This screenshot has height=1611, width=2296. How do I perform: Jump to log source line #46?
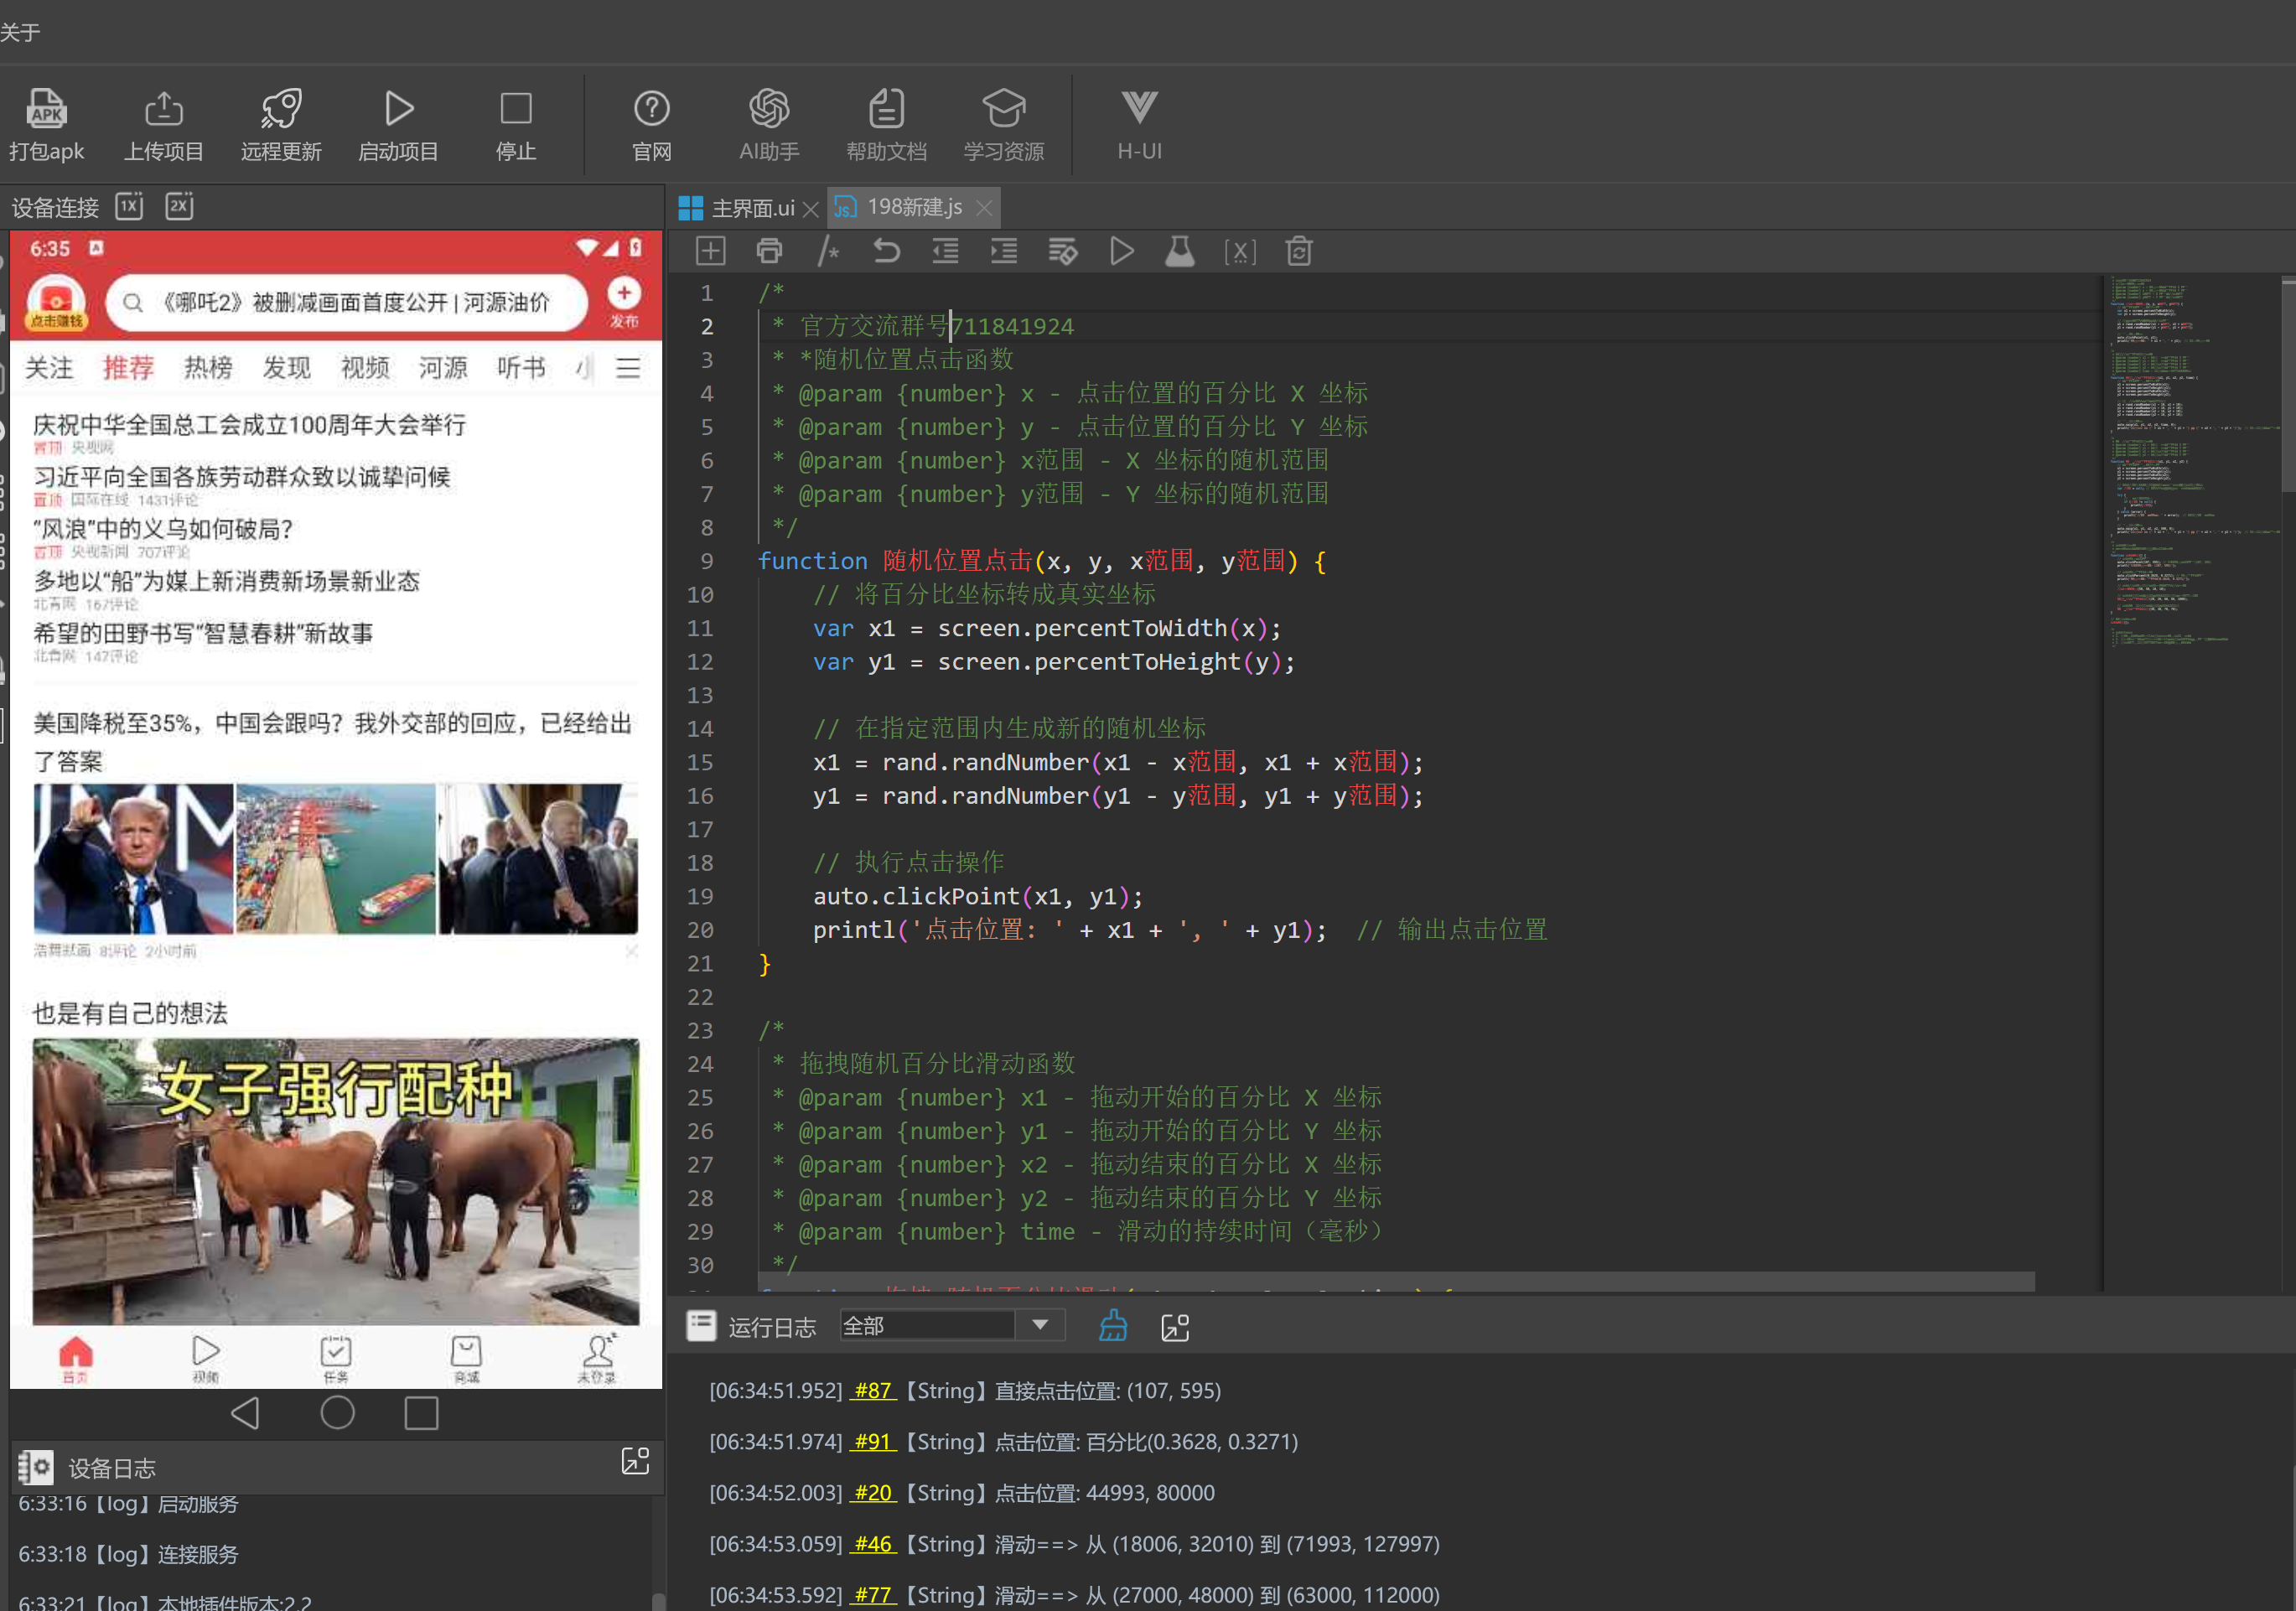[873, 1543]
